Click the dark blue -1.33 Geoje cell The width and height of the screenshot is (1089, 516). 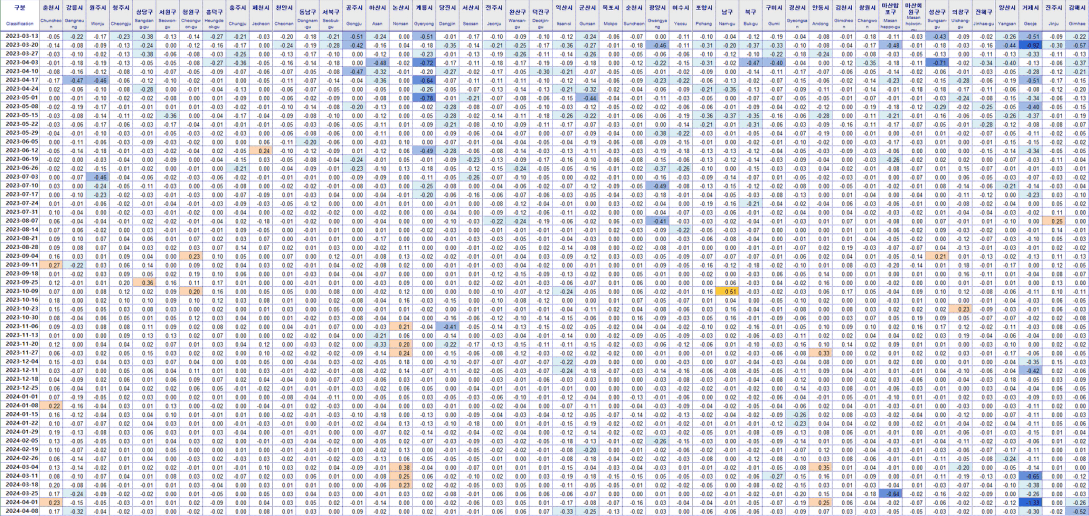[1031, 502]
